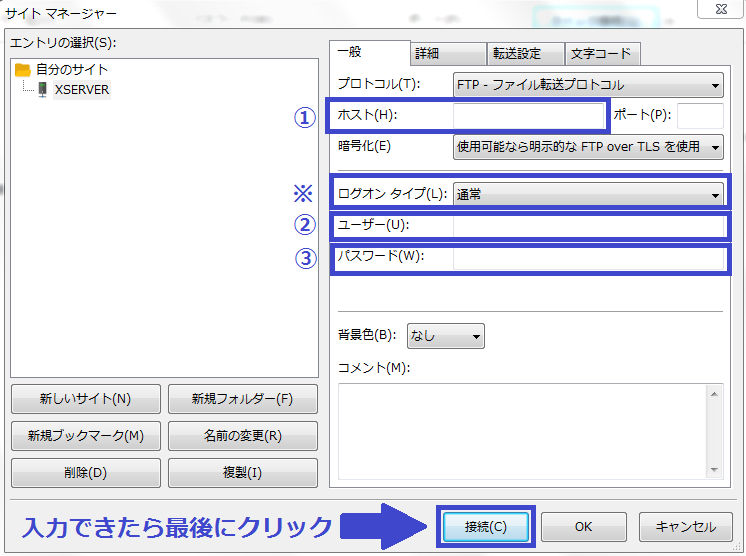746x556 pixels.
Task: Click into the パスワード(W) field
Action: 588,258
